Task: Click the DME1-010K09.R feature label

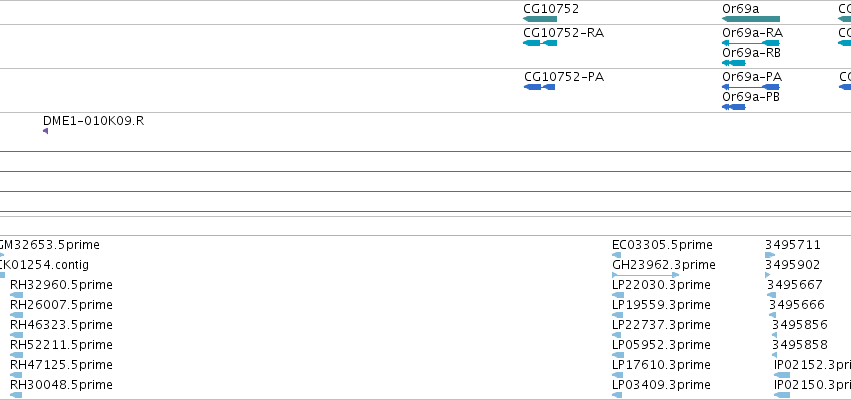Action: (x=93, y=120)
